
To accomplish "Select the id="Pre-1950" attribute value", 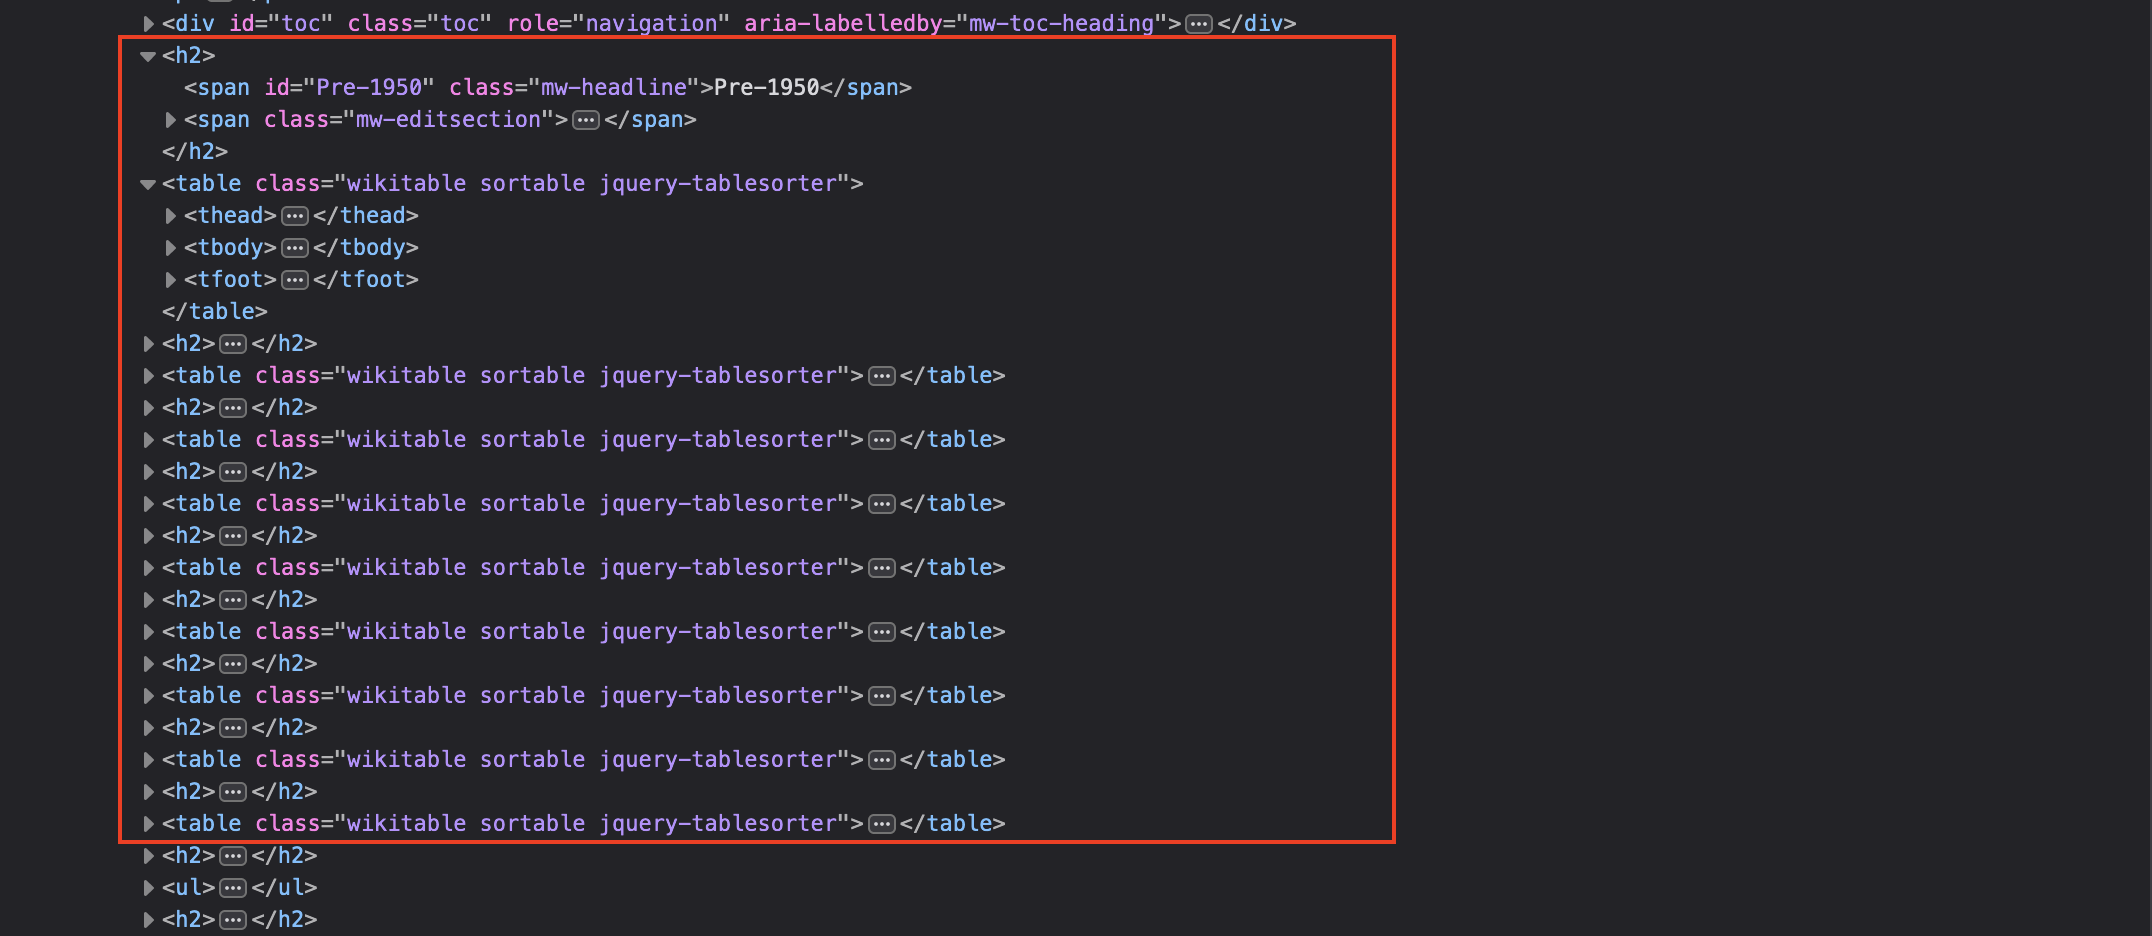I will pyautogui.click(x=369, y=88).
